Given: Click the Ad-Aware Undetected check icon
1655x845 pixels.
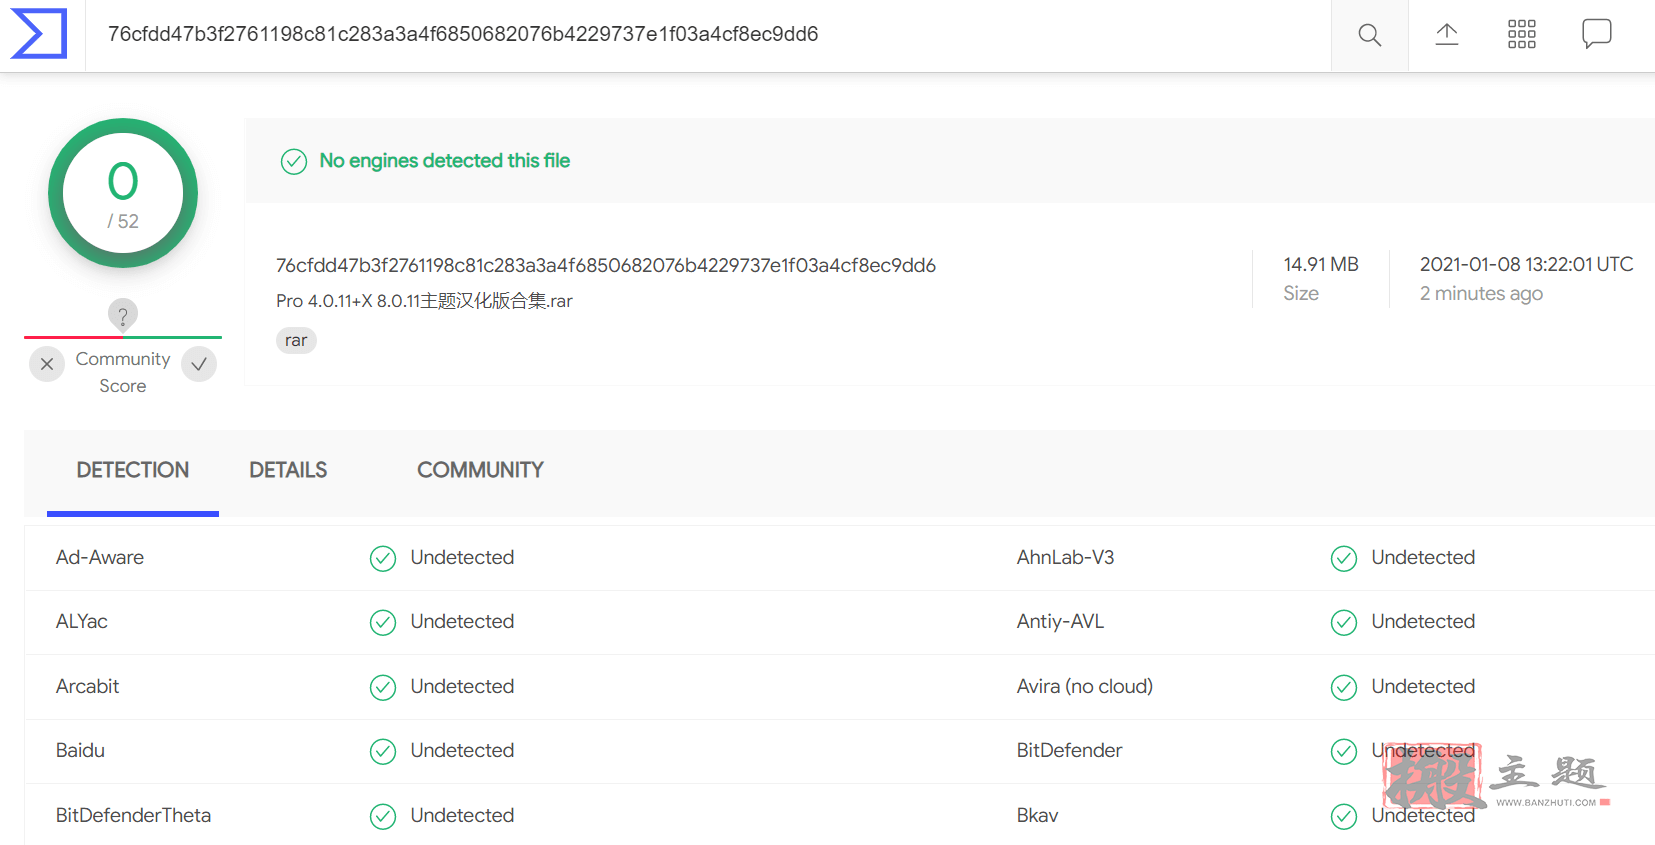Looking at the screenshot, I should (383, 558).
